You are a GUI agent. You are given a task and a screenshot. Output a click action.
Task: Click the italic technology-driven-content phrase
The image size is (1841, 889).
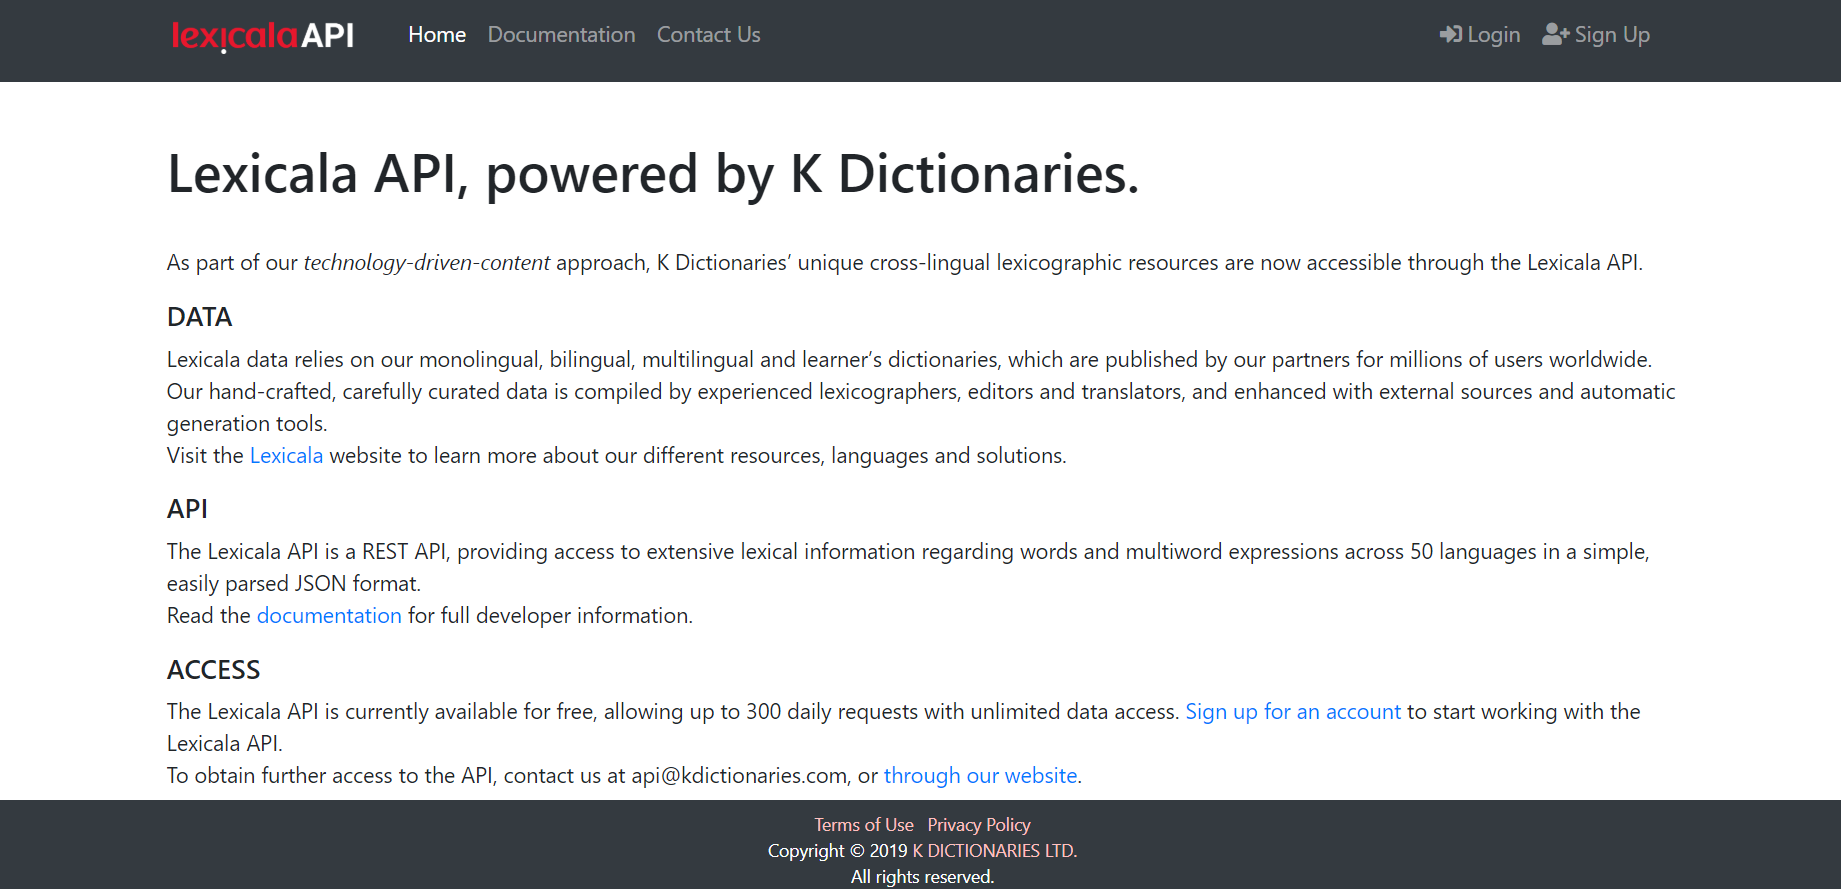coord(427,263)
